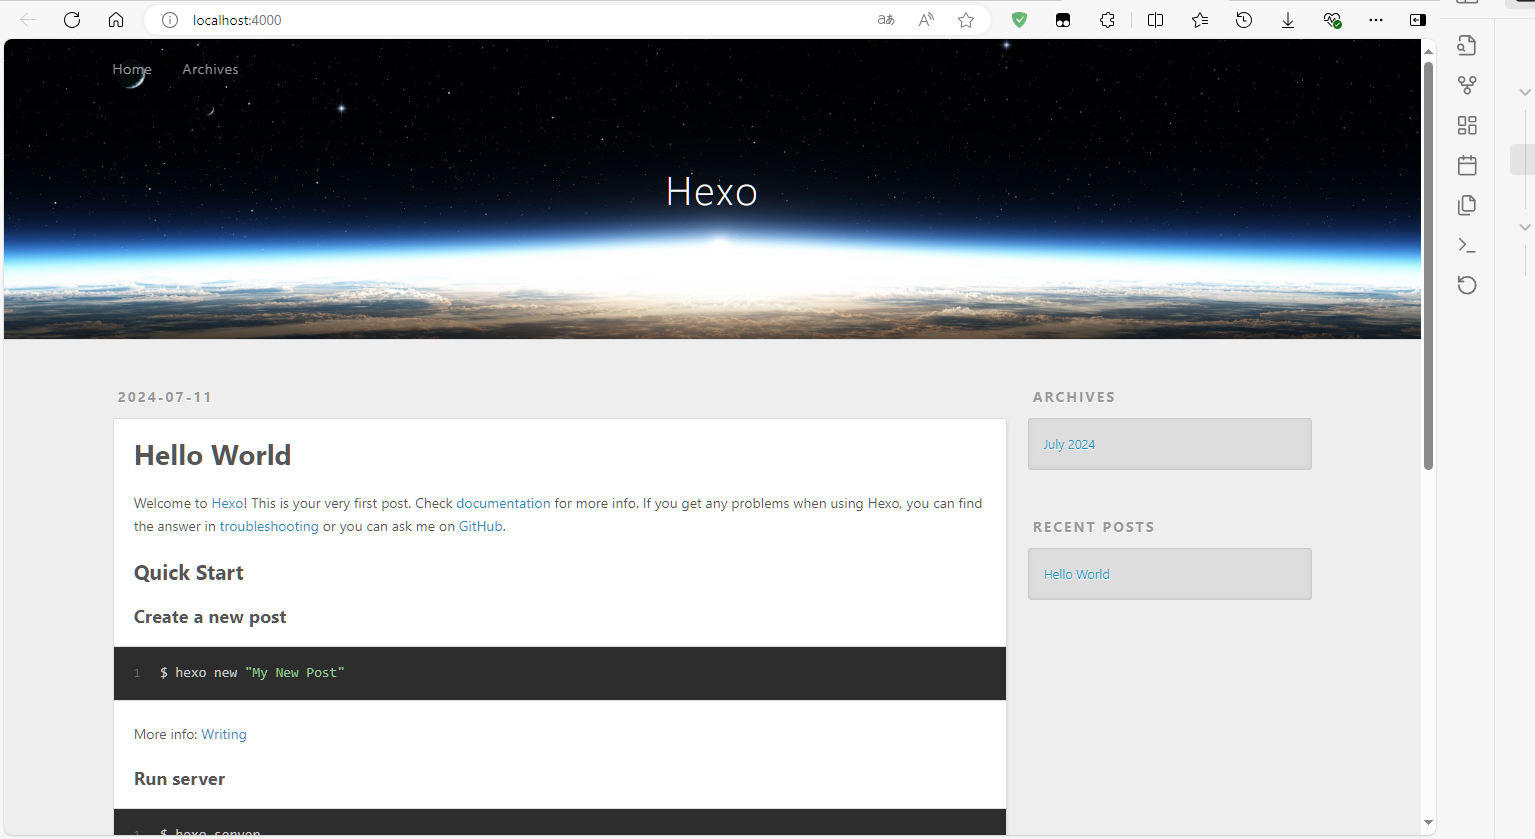Click the Hexo site title
1535x839 pixels.
pyautogui.click(x=712, y=191)
